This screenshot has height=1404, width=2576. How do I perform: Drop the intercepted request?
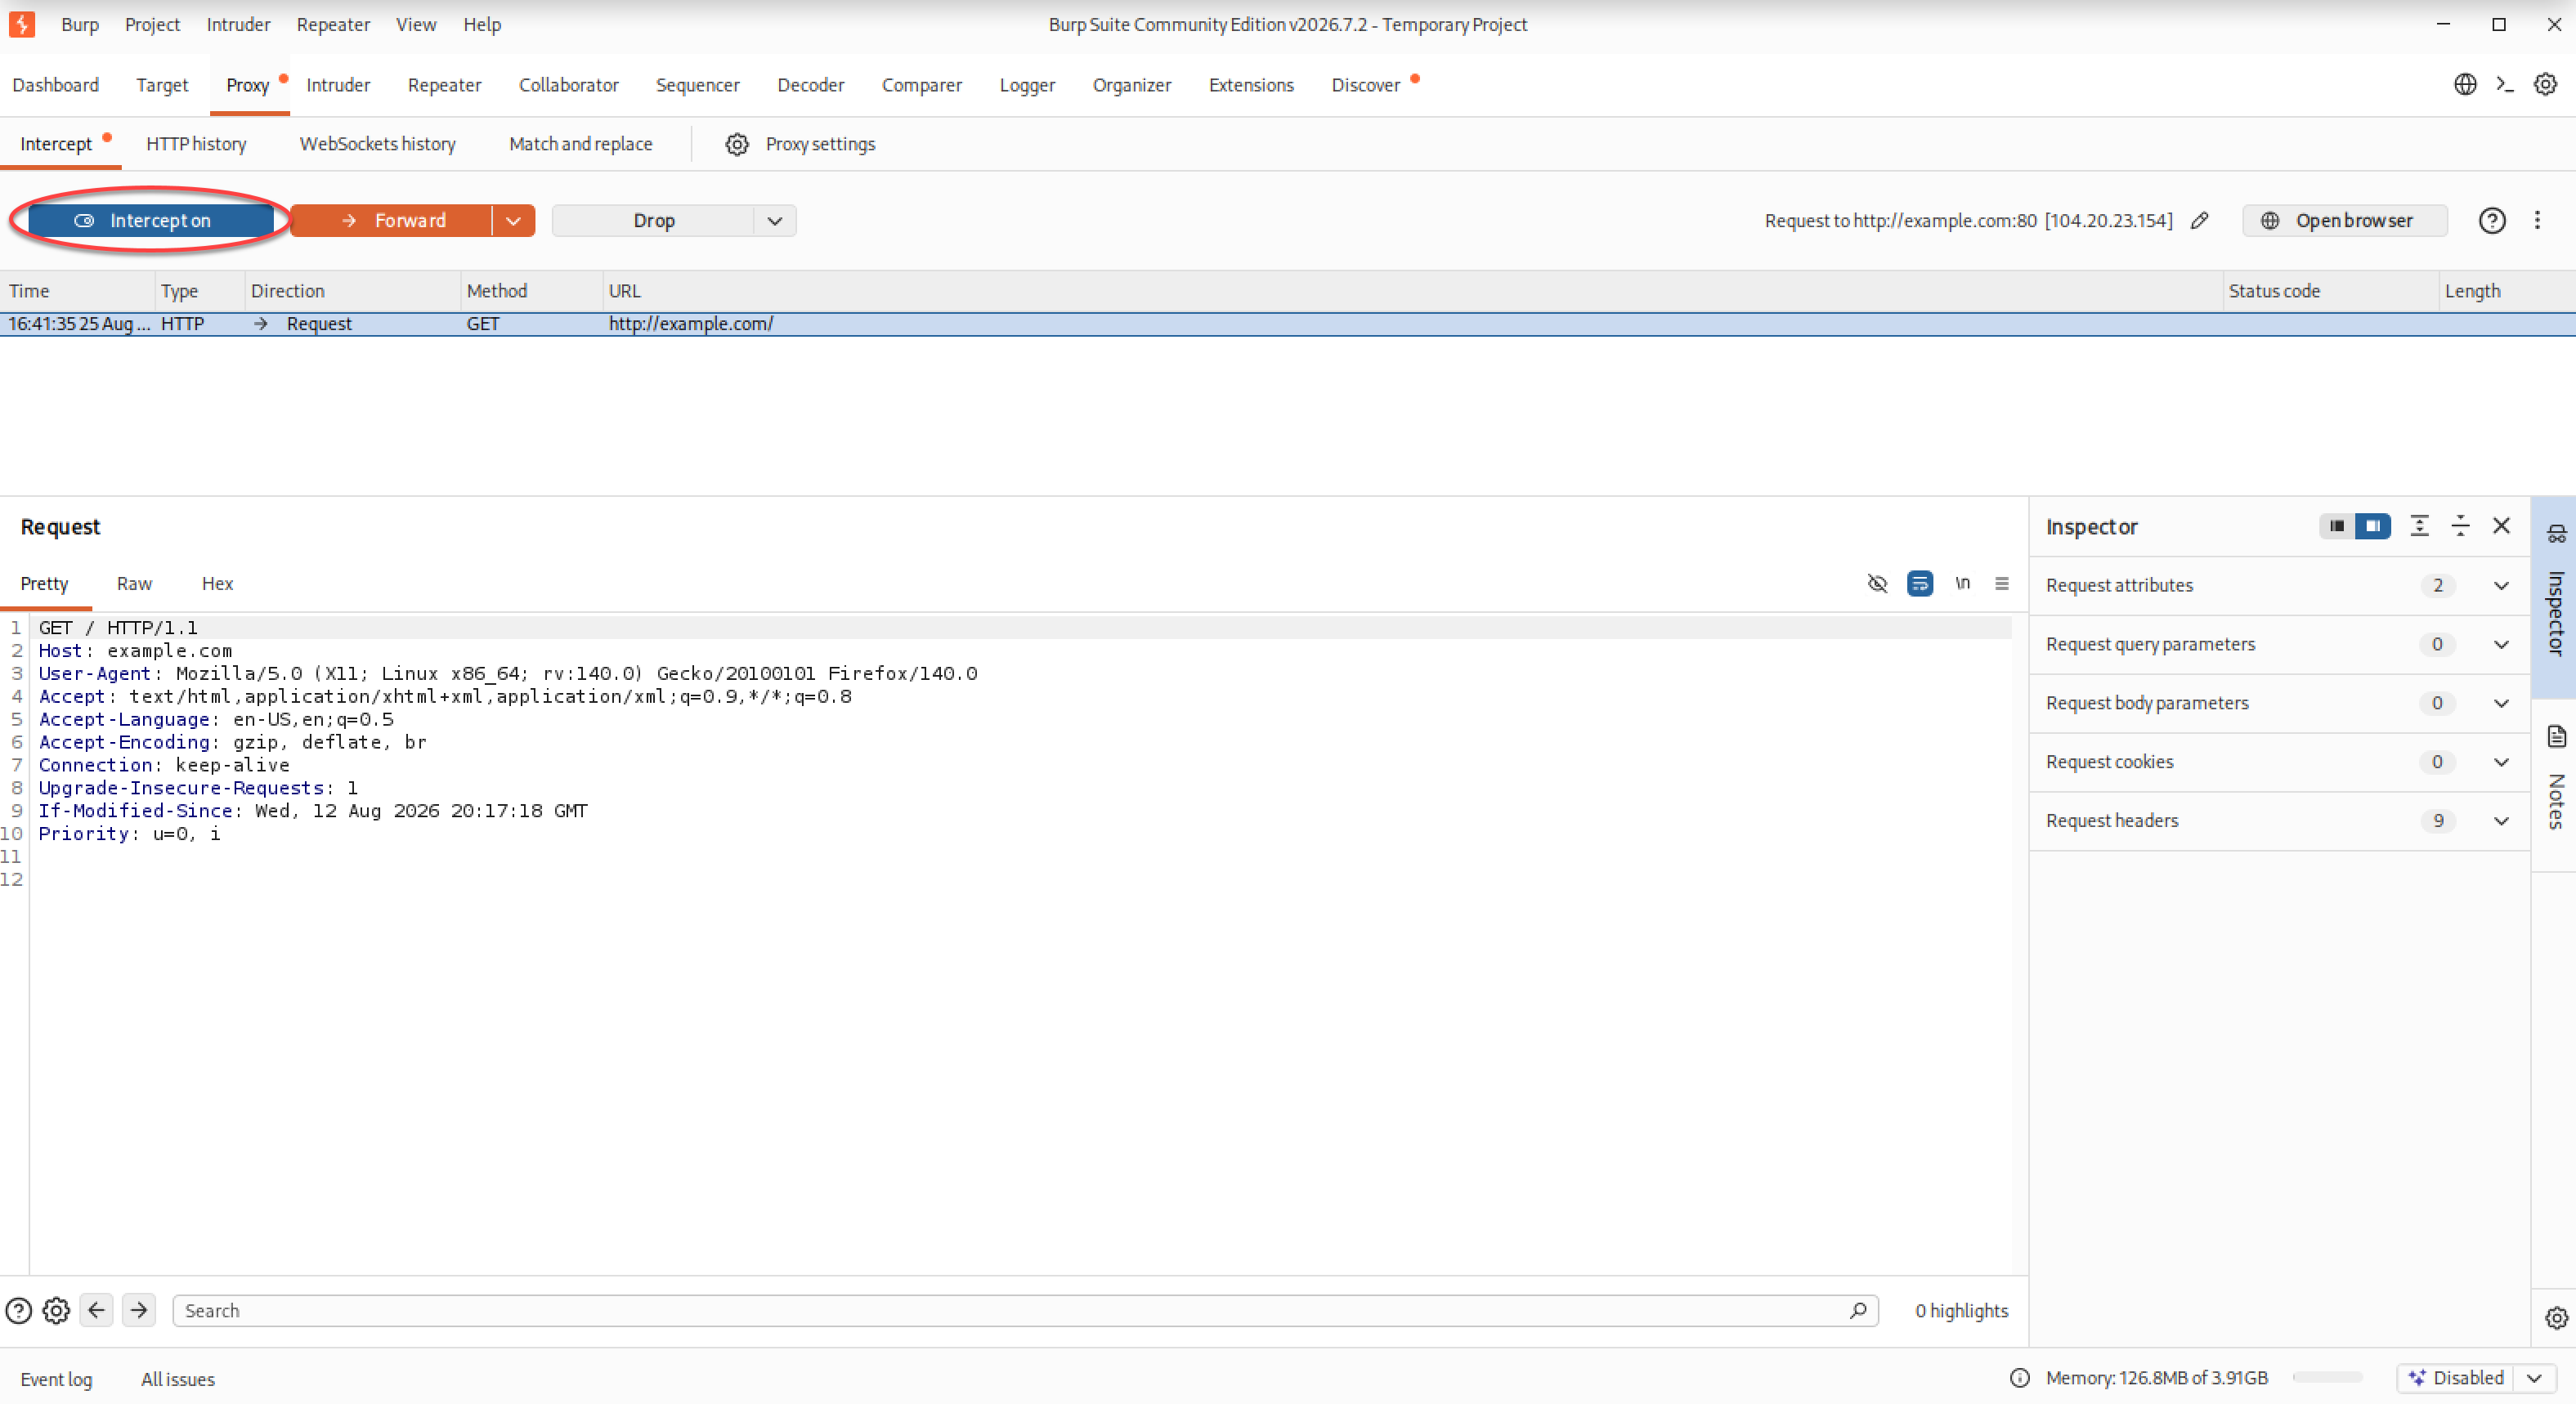coord(653,221)
